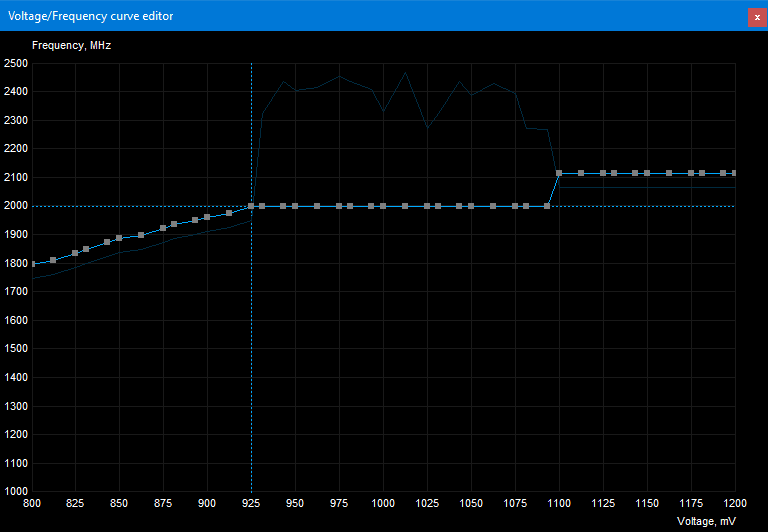Select the curve point at 800 mV
Viewport: 768px width, 532px height.
point(33,264)
